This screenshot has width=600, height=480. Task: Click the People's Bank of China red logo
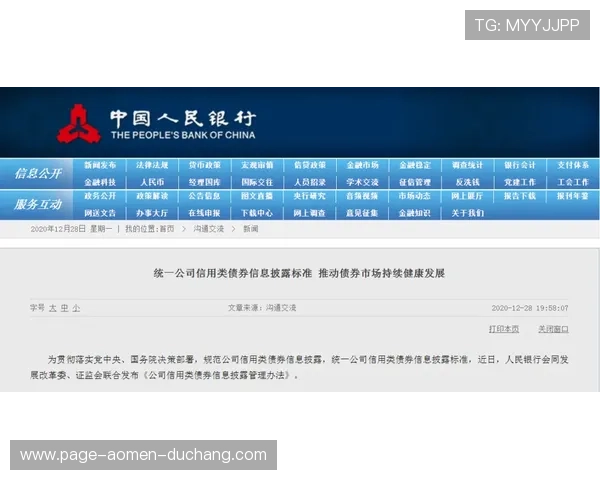pos(78,124)
